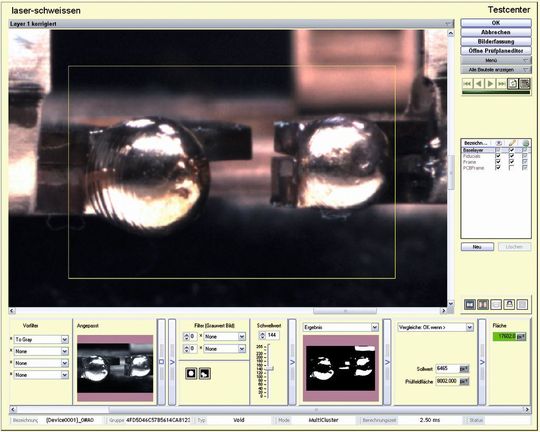This screenshot has height=432, width=540.
Task: Open the second Vorfilter dropdown set to None
Action: tap(41, 351)
